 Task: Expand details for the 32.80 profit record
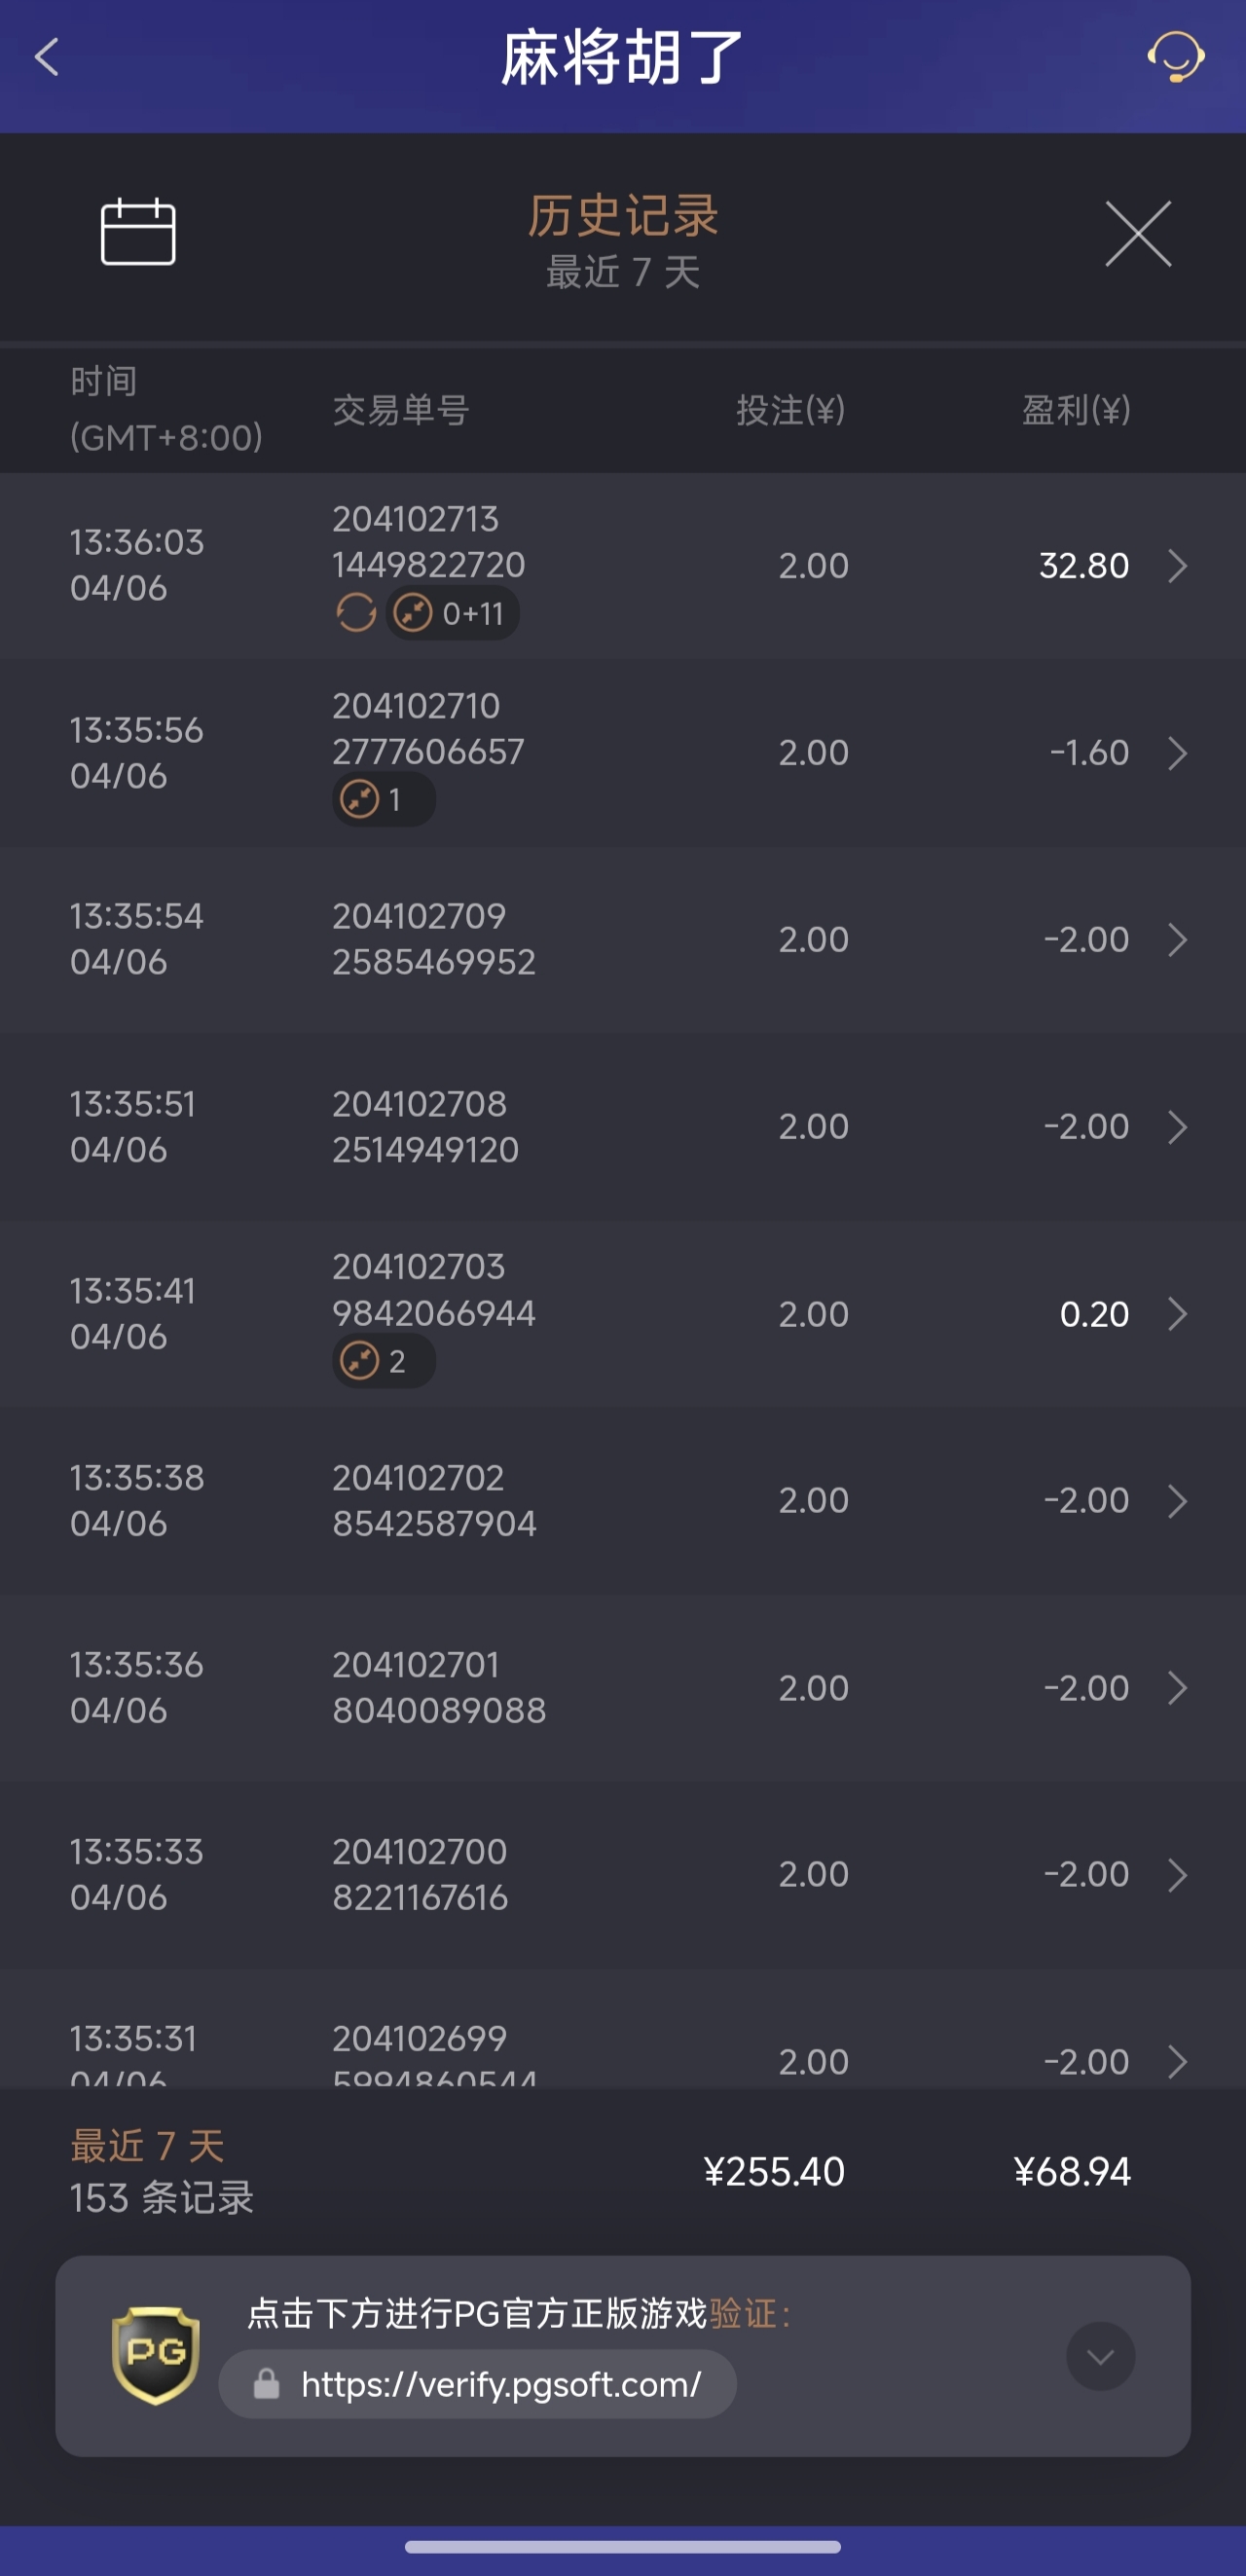(x=1177, y=566)
